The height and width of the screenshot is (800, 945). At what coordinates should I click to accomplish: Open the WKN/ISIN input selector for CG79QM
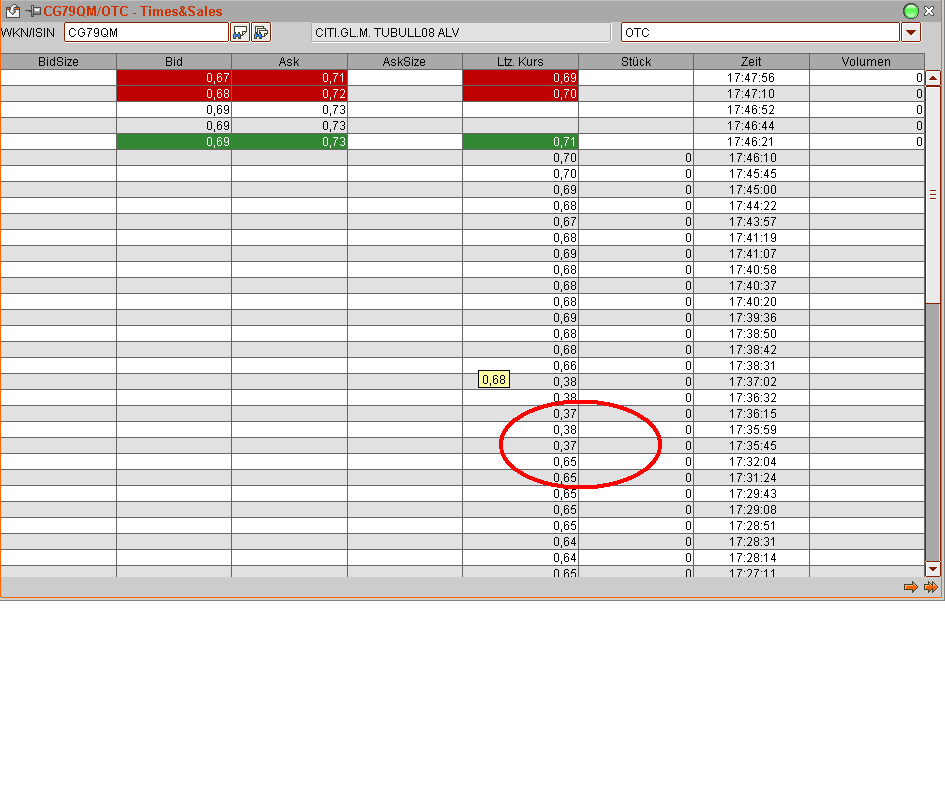point(146,31)
